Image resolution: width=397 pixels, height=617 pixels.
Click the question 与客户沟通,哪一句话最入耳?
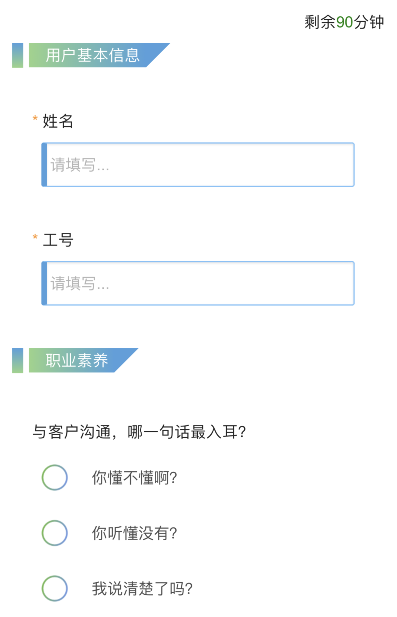pos(139,432)
